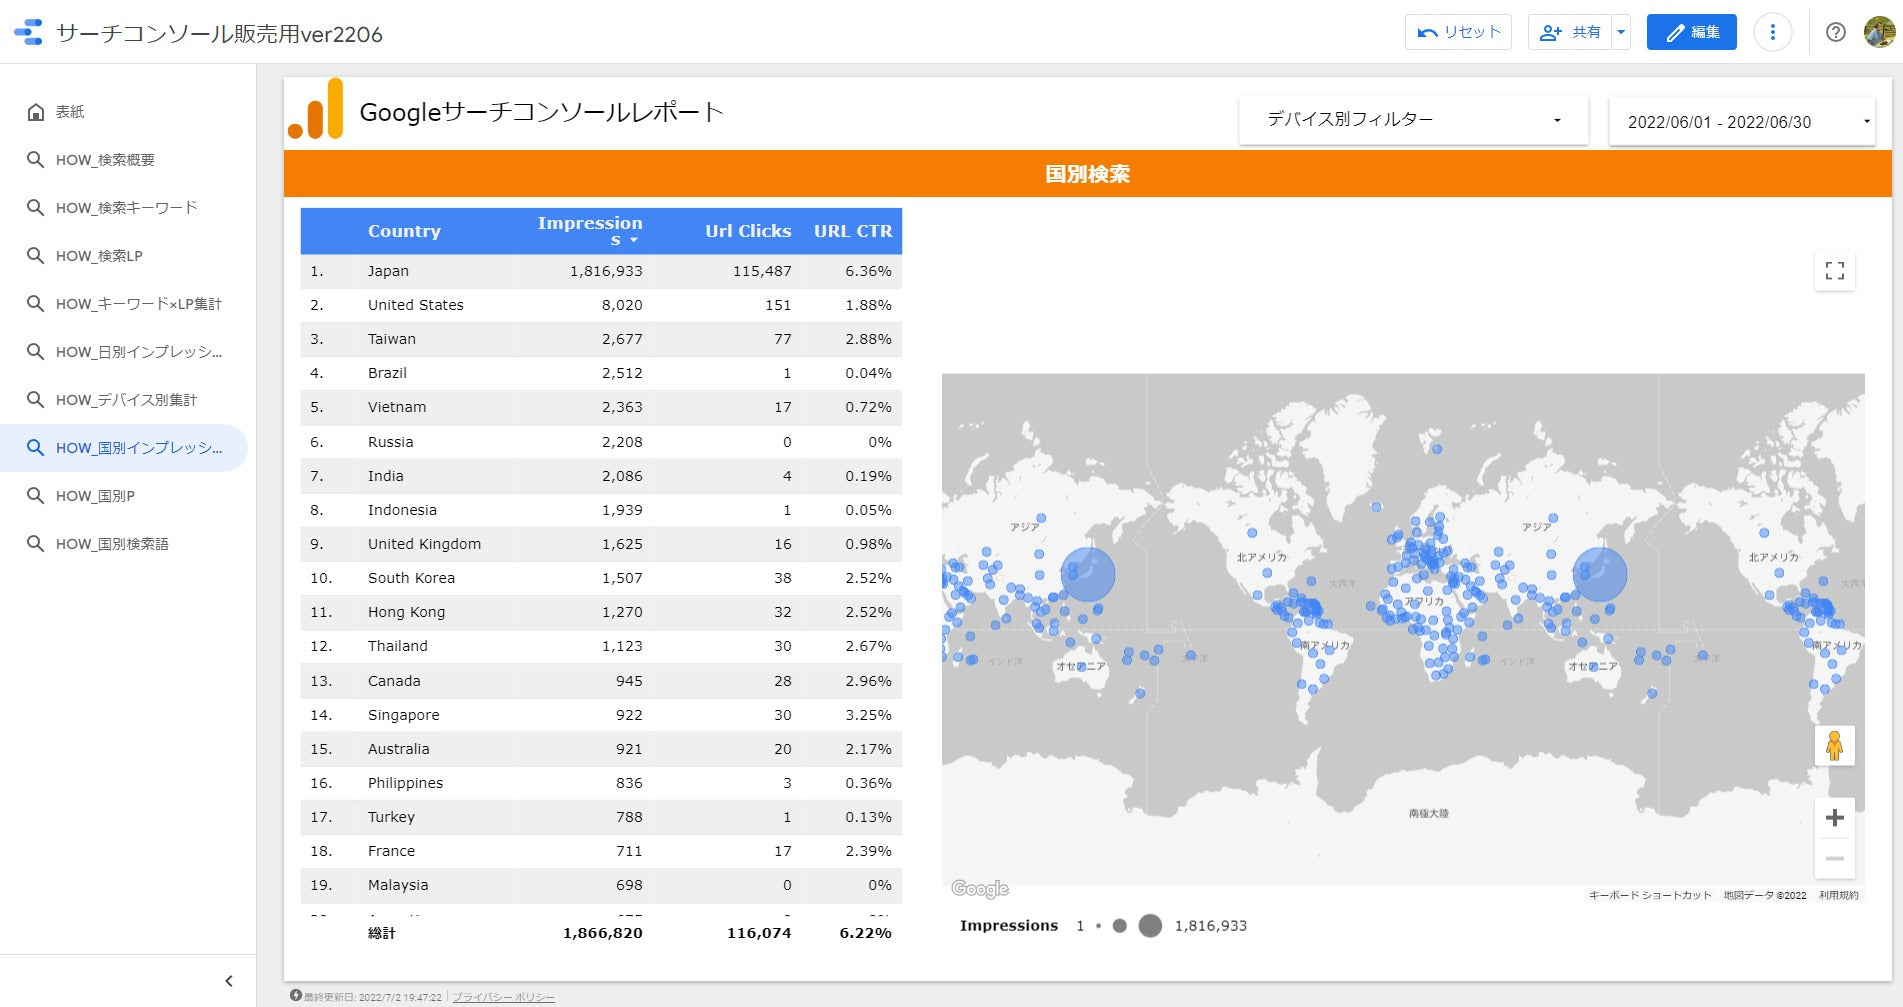Image resolution: width=1903 pixels, height=1007 pixels.
Task: Click the home icon next to 表紙
Action: (x=36, y=112)
